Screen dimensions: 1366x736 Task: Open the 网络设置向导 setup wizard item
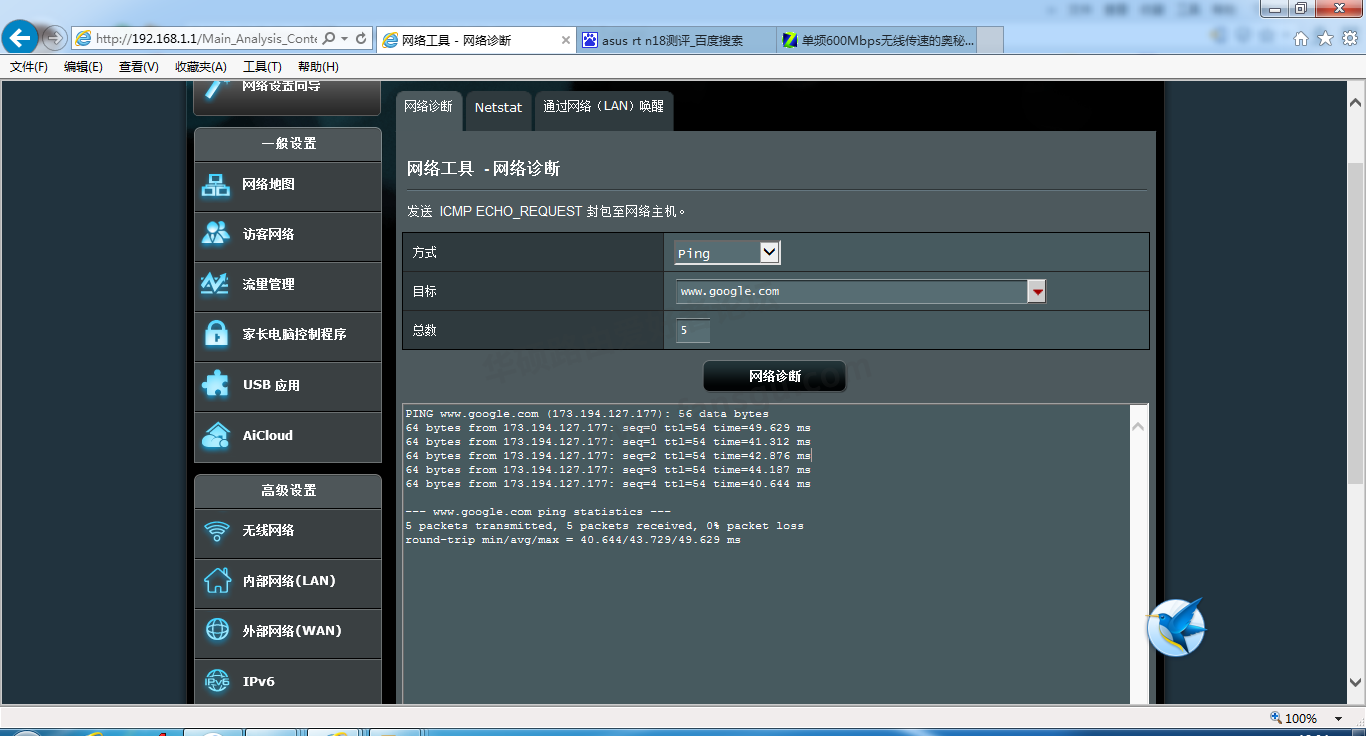[287, 98]
